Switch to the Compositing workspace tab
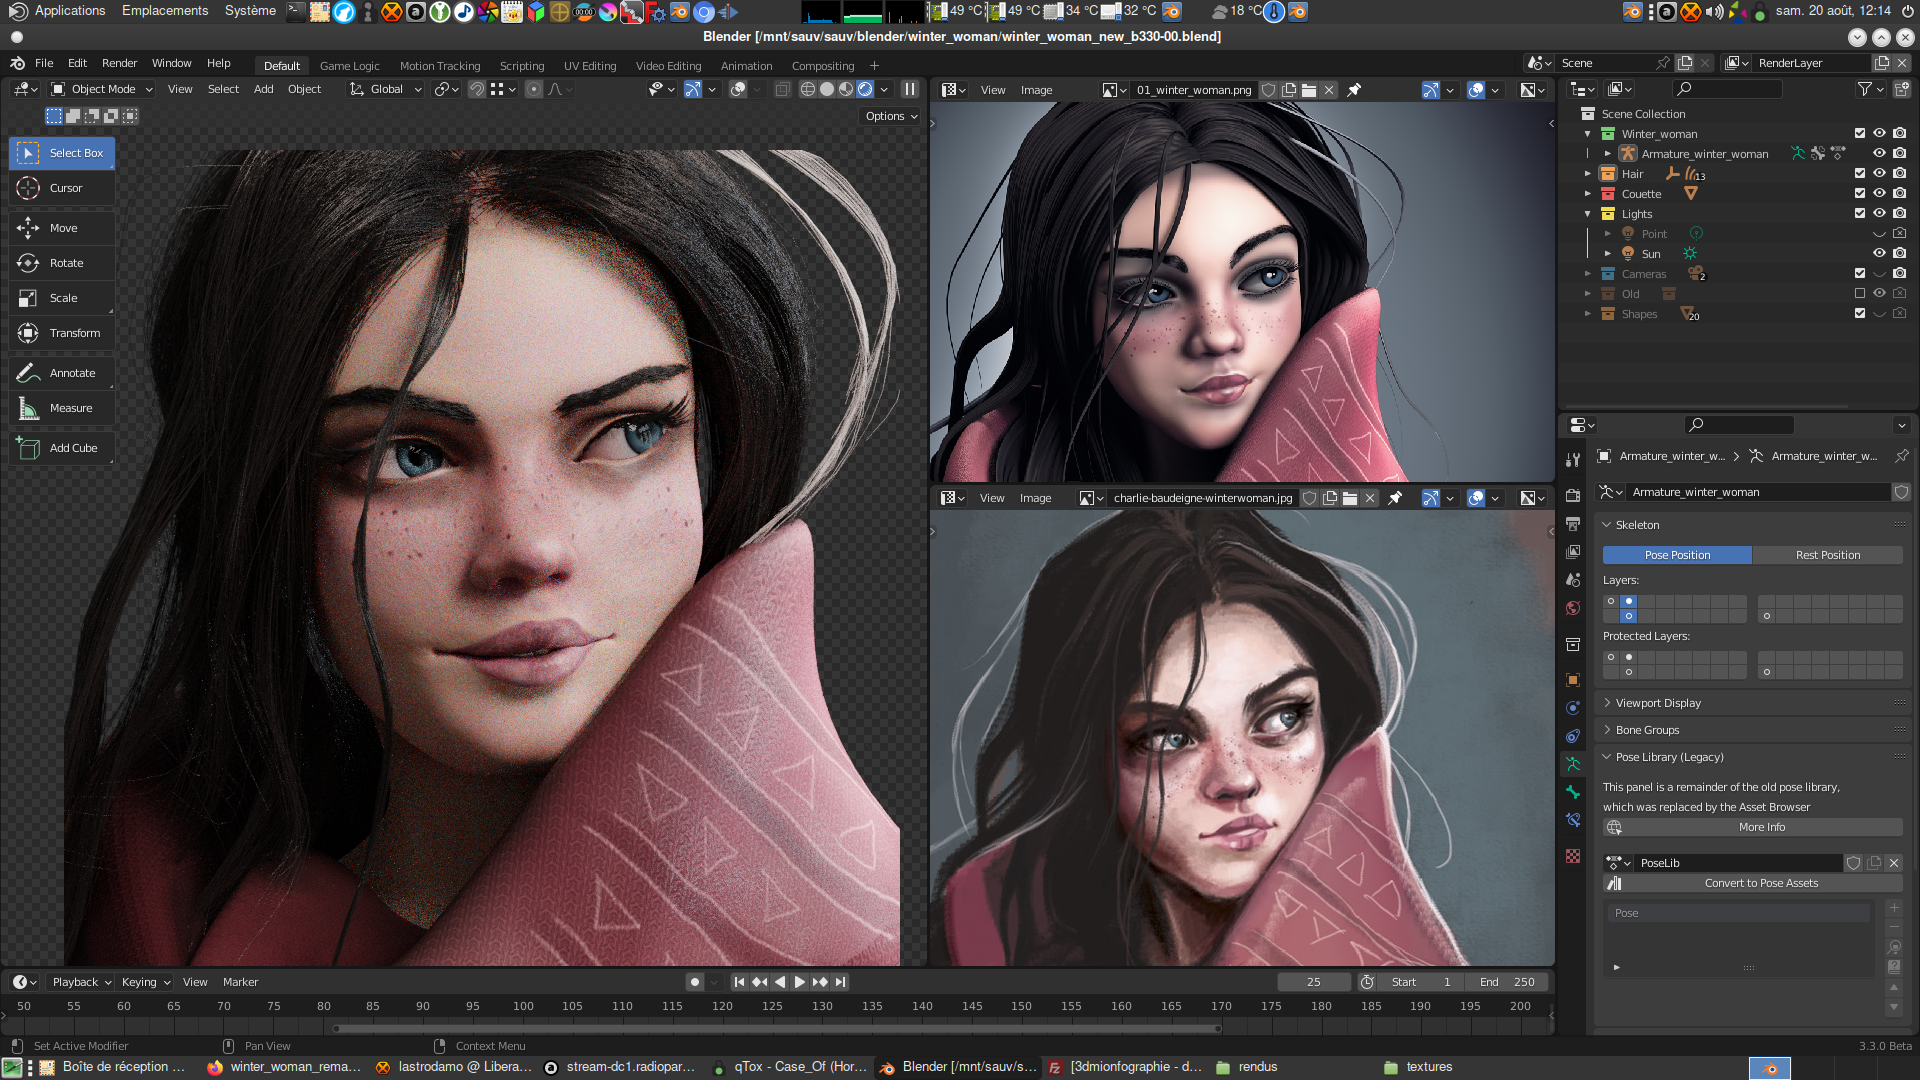The image size is (1920, 1080). [823, 66]
